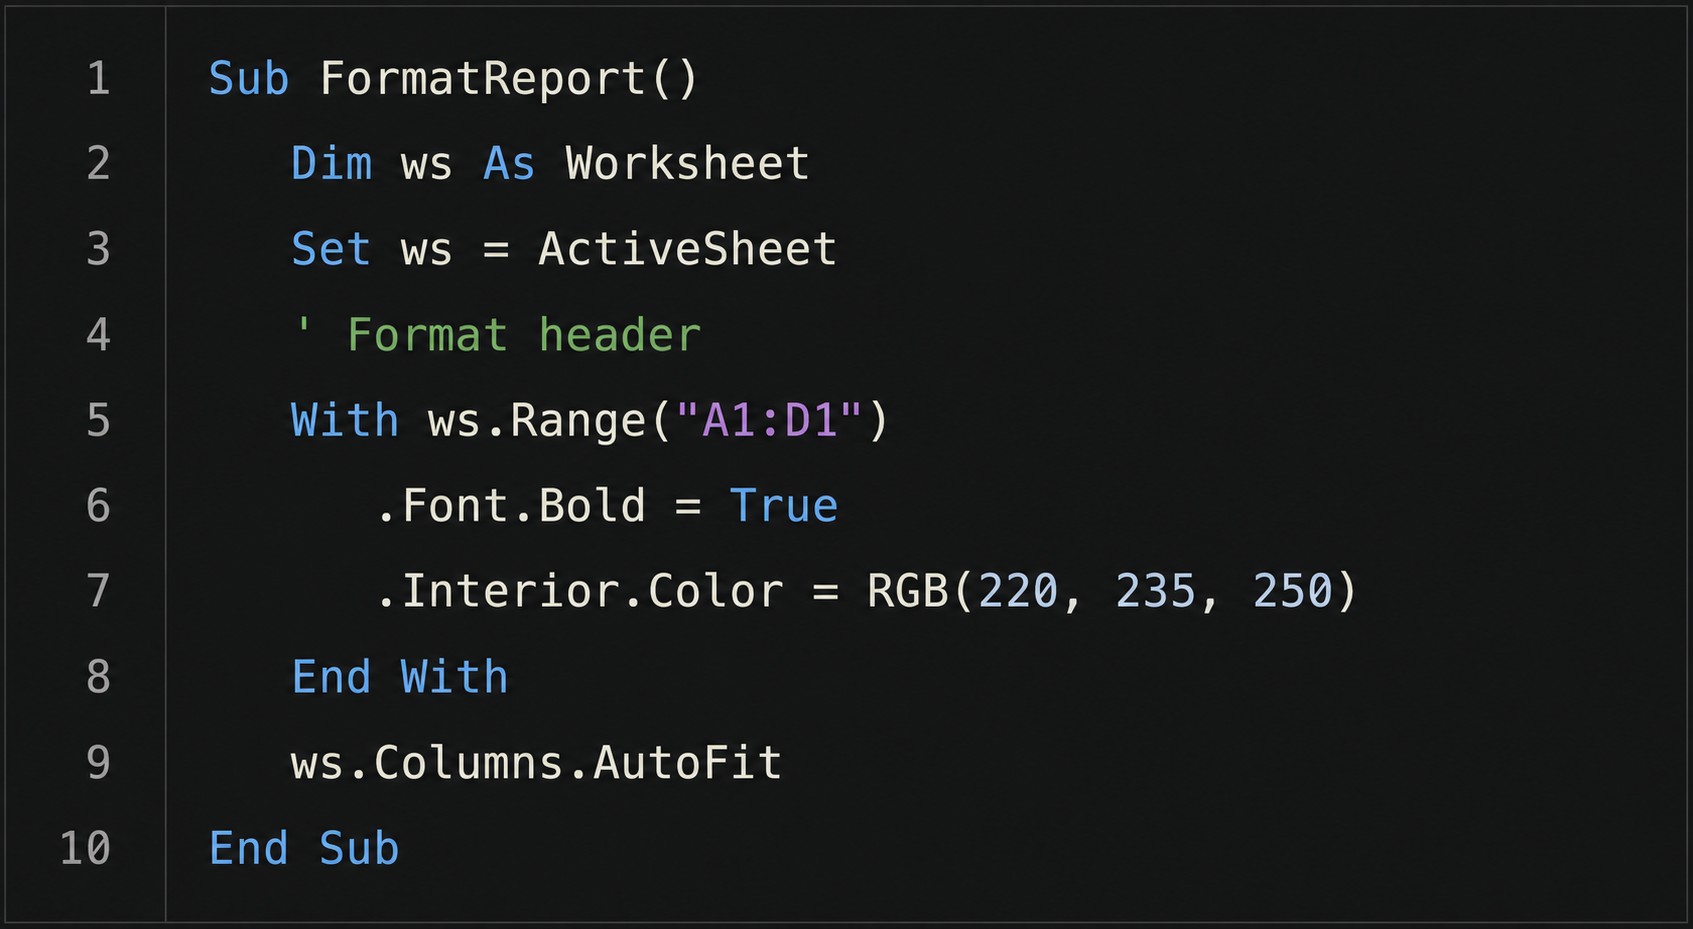Screen dimensions: 1693x929
Task: Click the .Font.Bold property
Action: coord(511,506)
